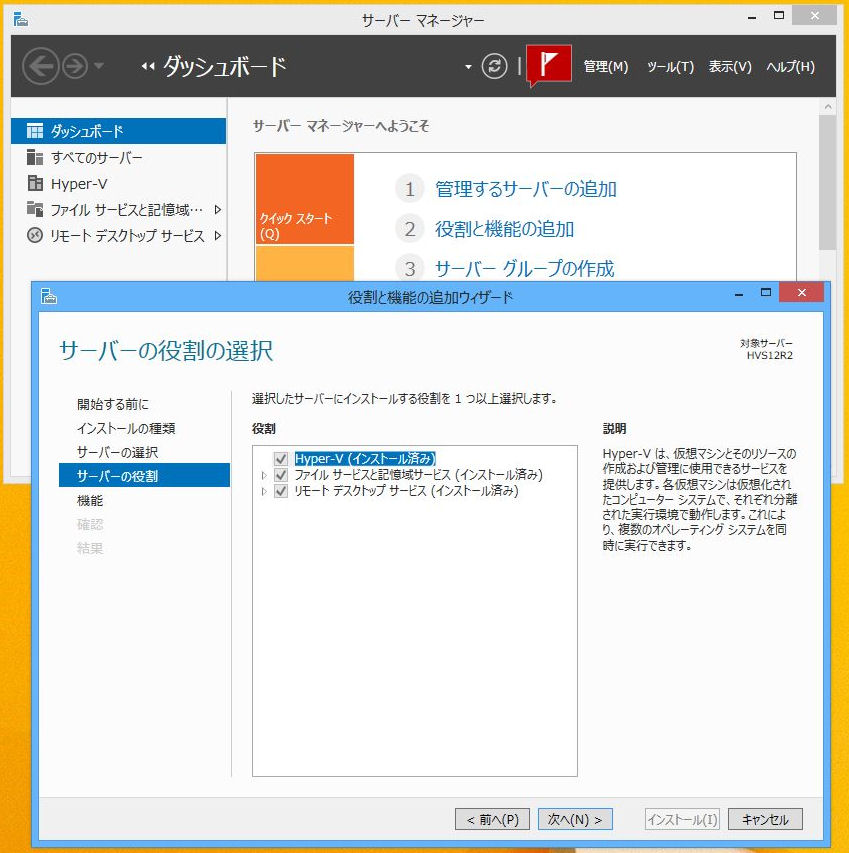
Task: Expand リモート デスクトップ サービス sidebar arrow
Action: [x=218, y=236]
